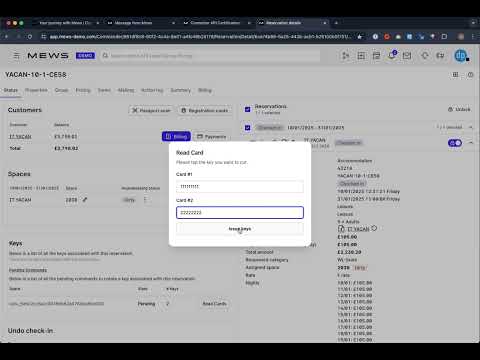This screenshot has height=360, width=480.
Task: Click the Card #1 input field
Action: click(240, 187)
